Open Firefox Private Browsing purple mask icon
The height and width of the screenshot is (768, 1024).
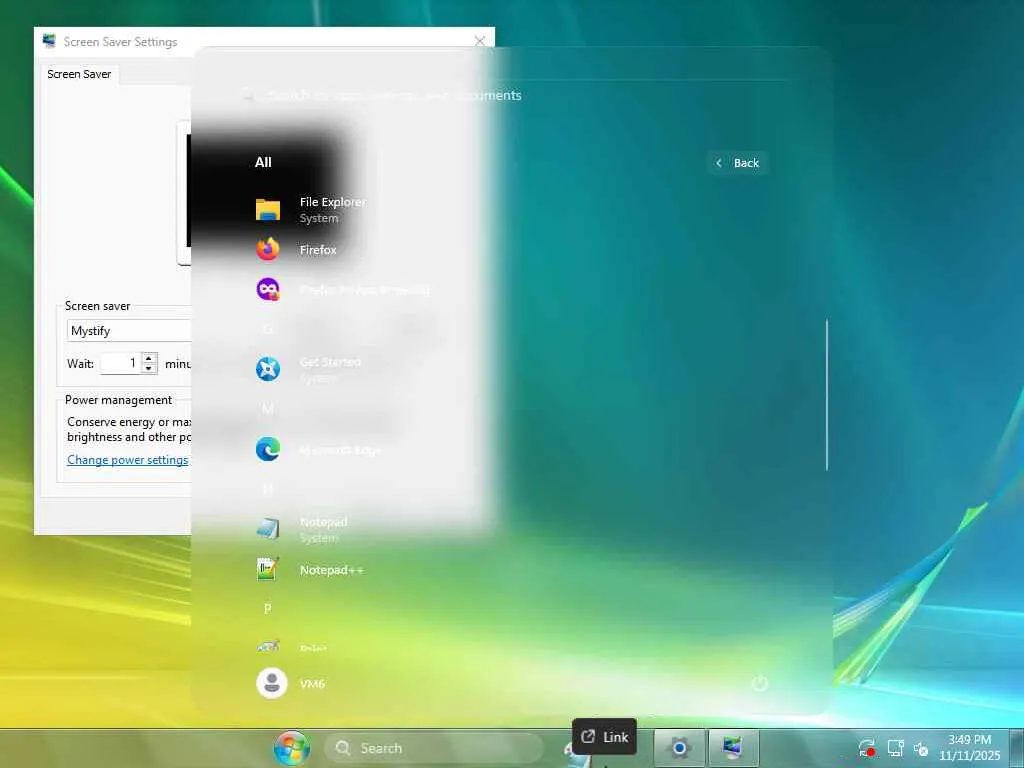click(268, 289)
